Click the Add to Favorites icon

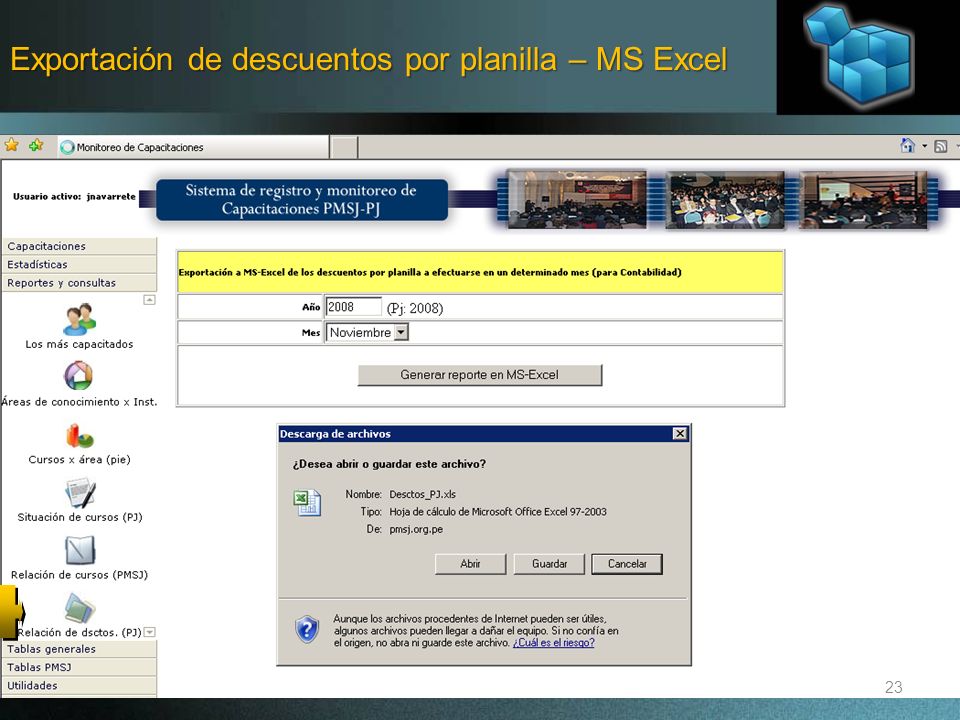click(x=36, y=146)
